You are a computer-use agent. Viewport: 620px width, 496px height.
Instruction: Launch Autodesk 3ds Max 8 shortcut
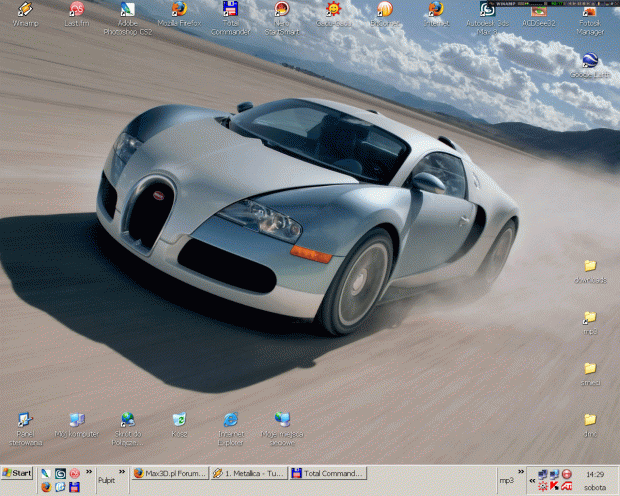coord(487,10)
